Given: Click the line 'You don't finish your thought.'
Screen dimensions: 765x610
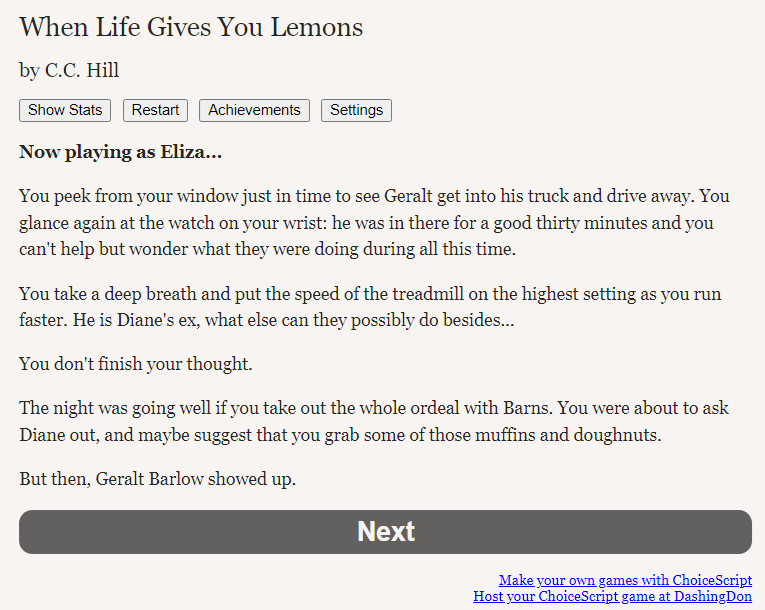Looking at the screenshot, I should pyautogui.click(x=136, y=364).
